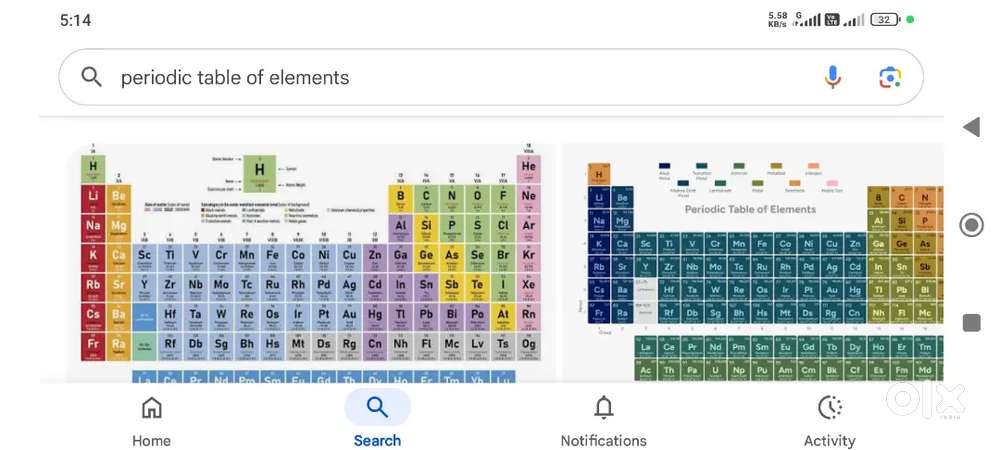Tap the Og element in left table
Screen dimensions: 1000x450
pos(529,347)
